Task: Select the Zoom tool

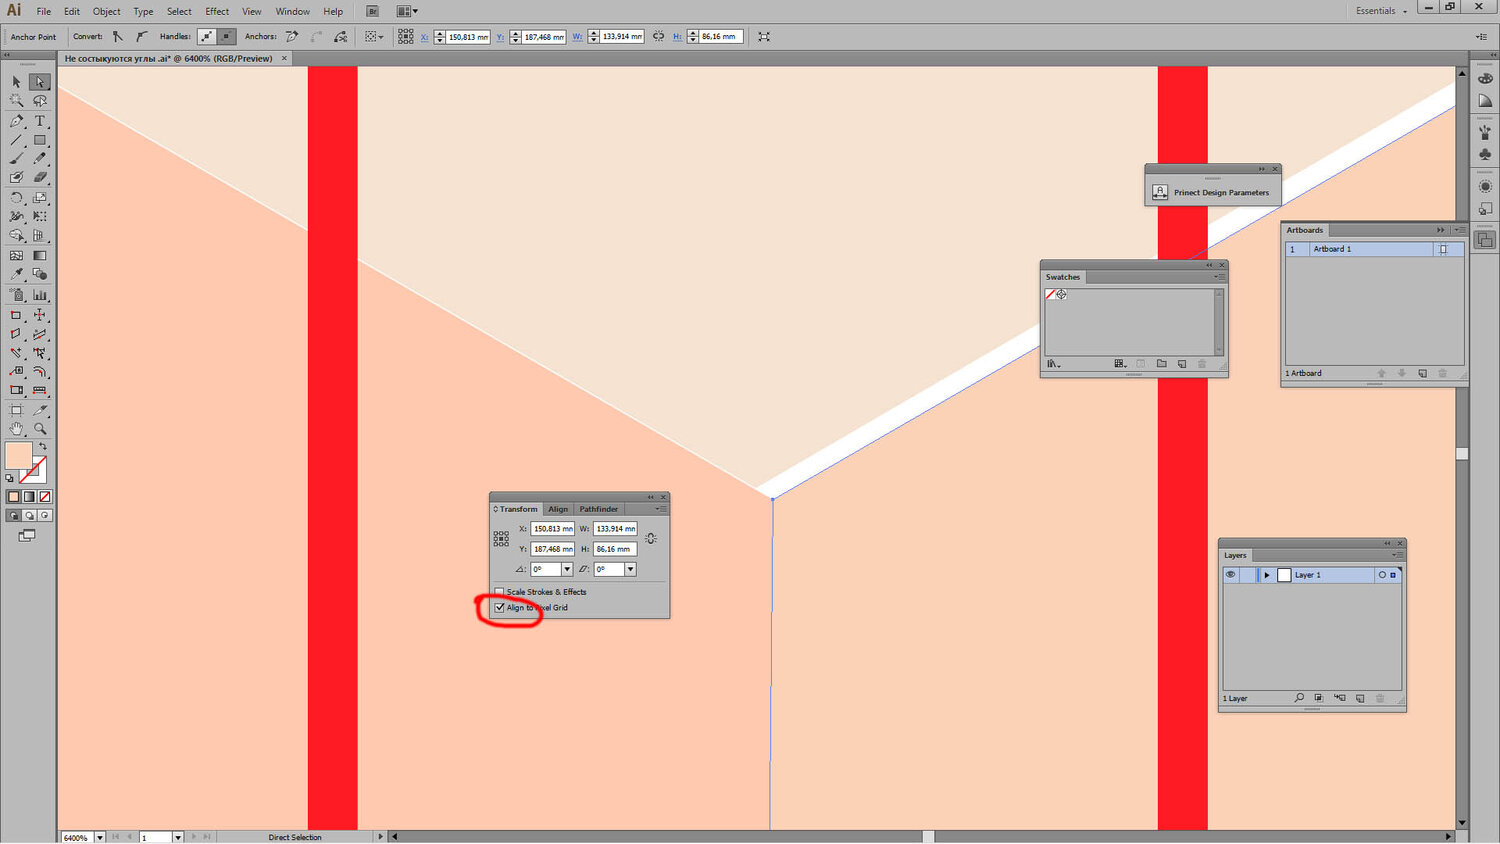Action: (40, 429)
